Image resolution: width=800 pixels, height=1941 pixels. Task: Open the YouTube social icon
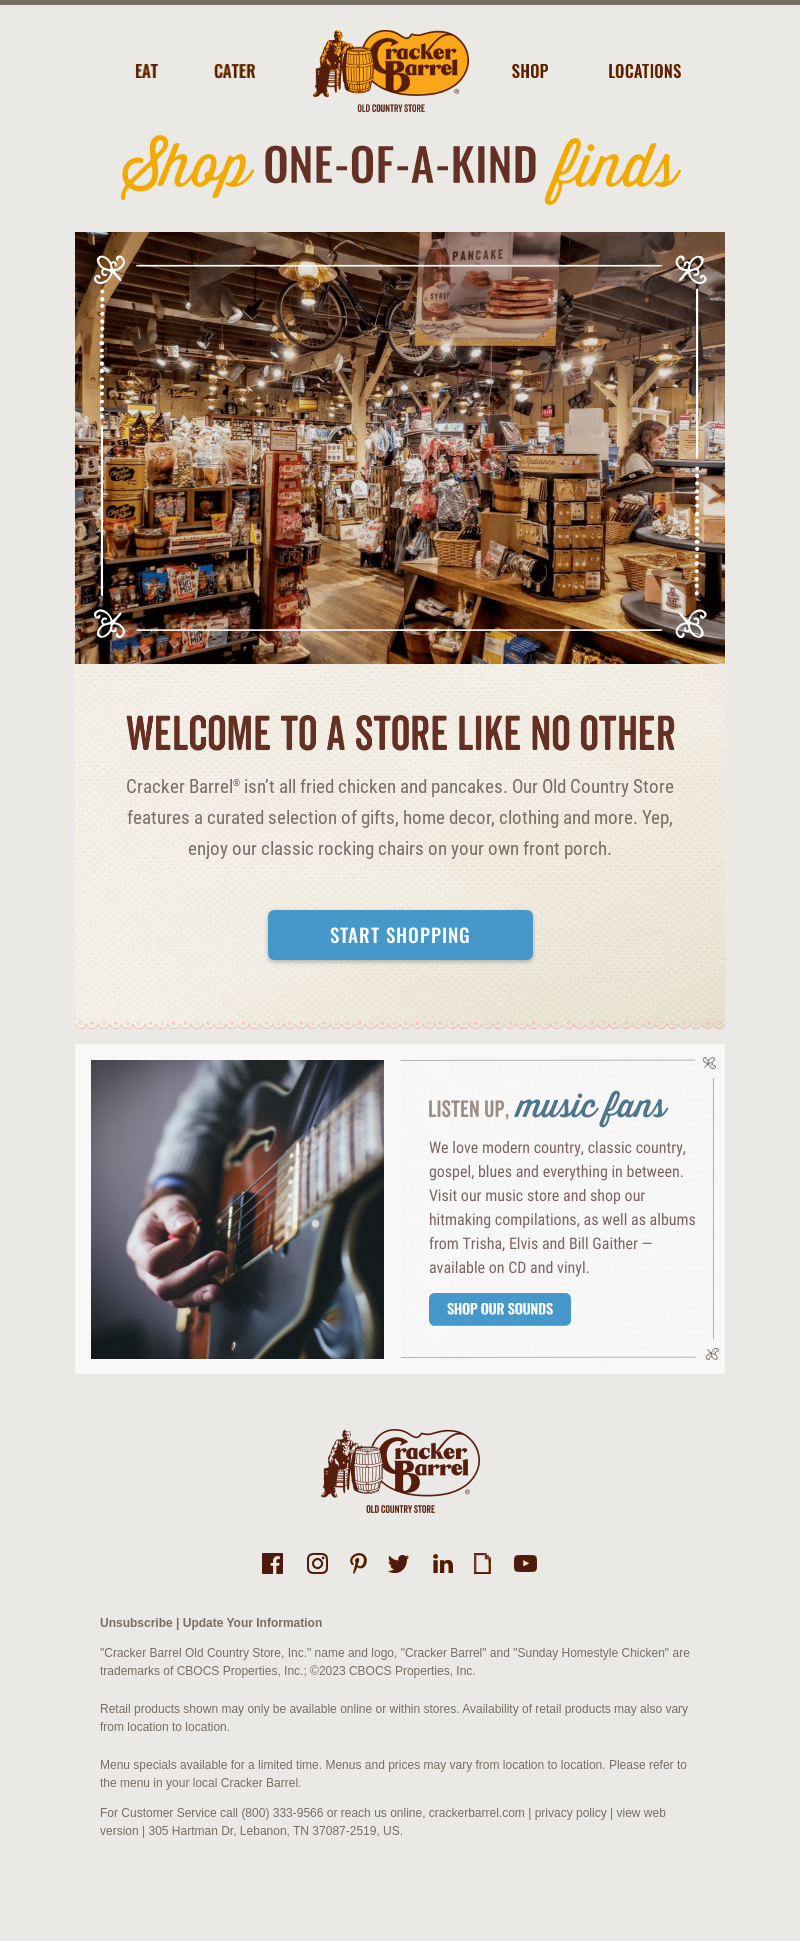[525, 1563]
